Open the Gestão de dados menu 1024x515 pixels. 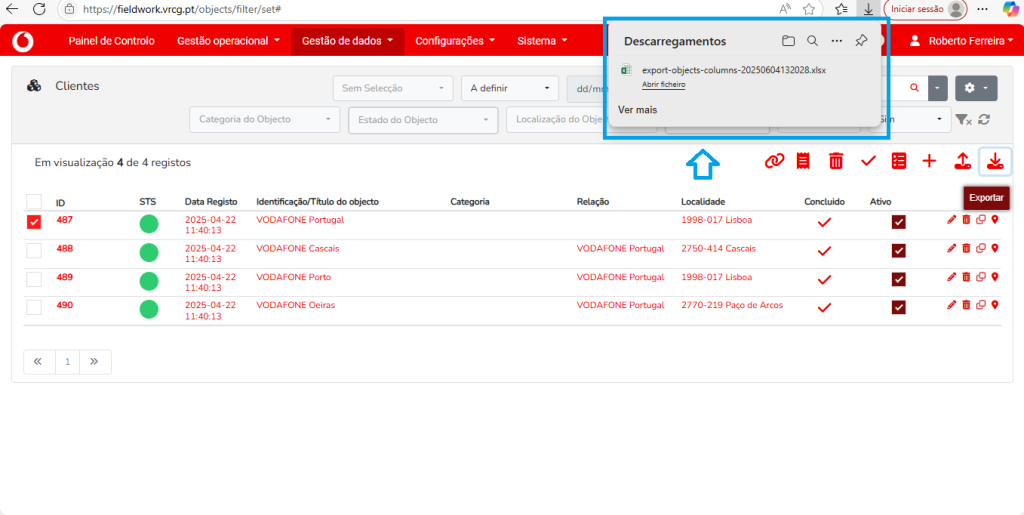(x=348, y=40)
